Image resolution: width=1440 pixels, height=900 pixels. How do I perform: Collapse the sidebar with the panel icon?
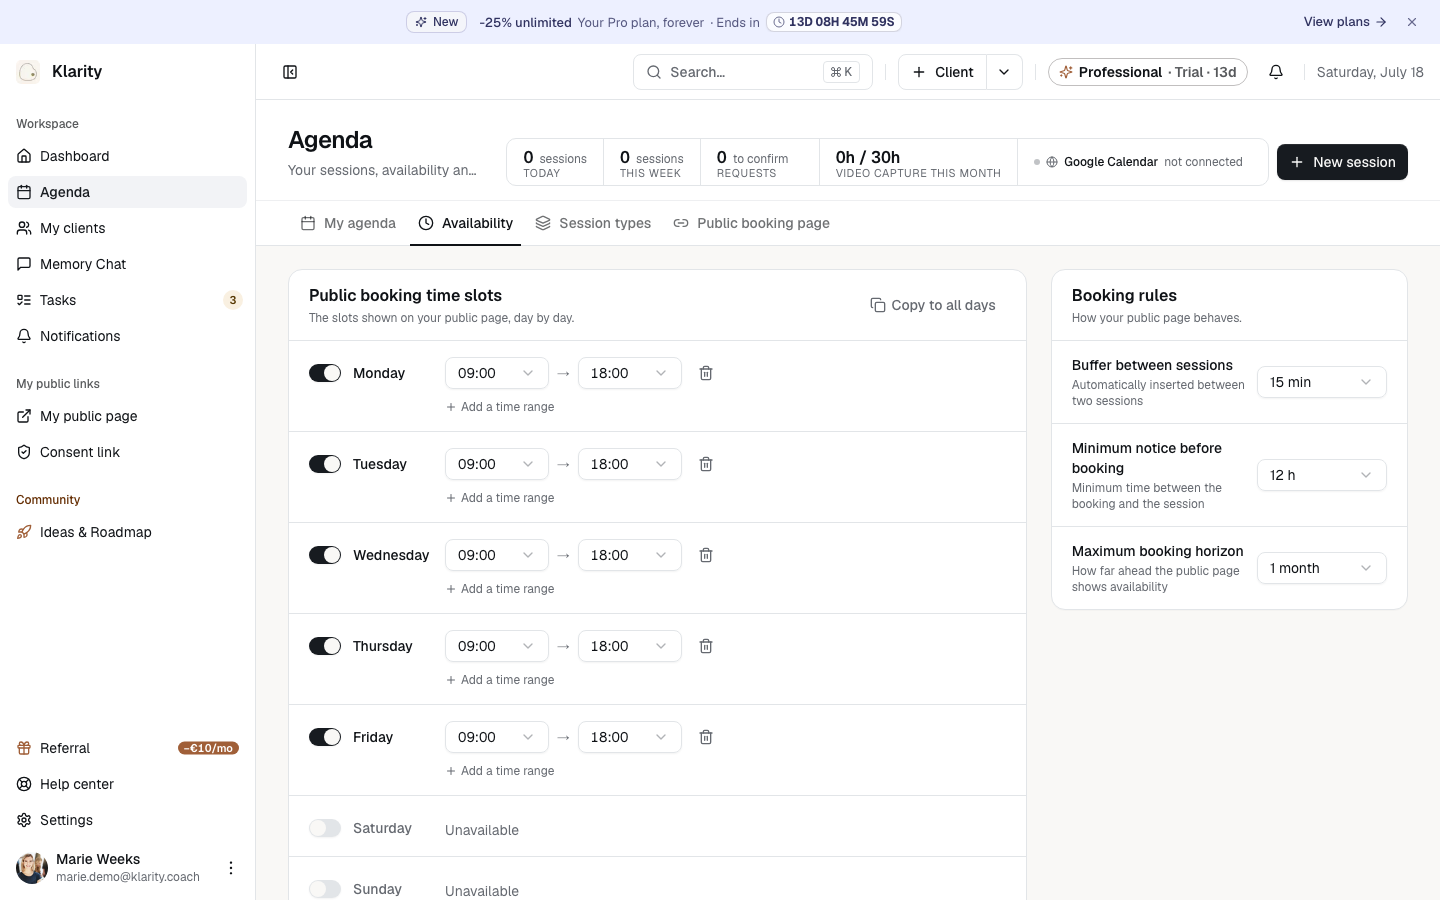[290, 72]
